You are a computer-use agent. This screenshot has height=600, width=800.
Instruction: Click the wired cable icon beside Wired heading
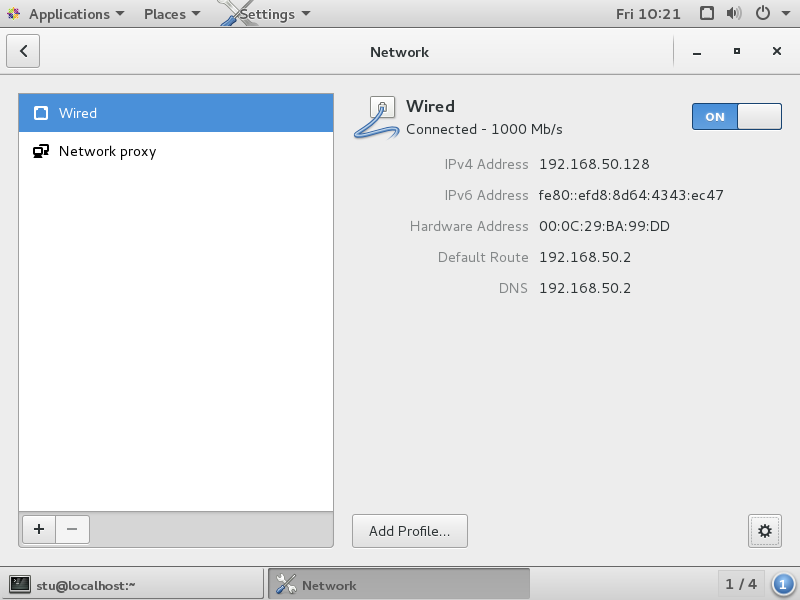click(376, 118)
